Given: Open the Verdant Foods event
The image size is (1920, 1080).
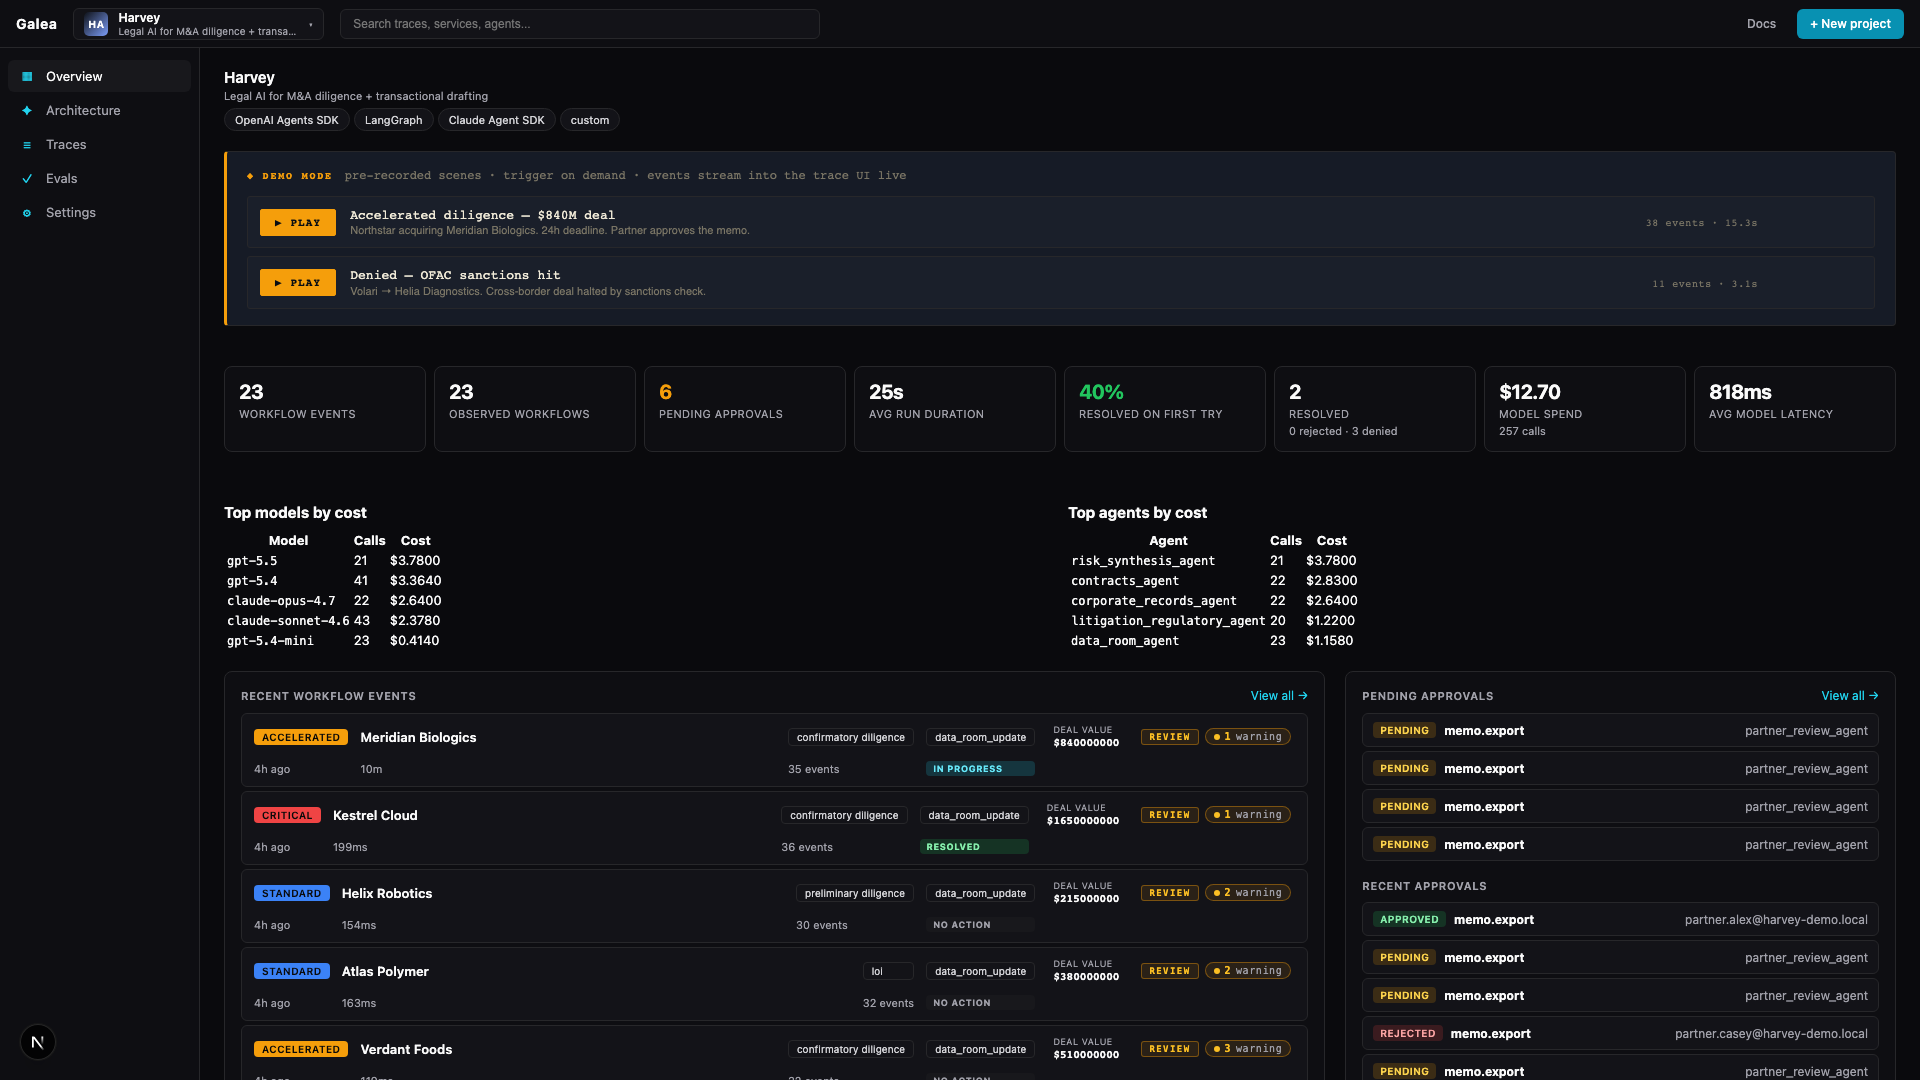Looking at the screenshot, I should pos(774,1053).
